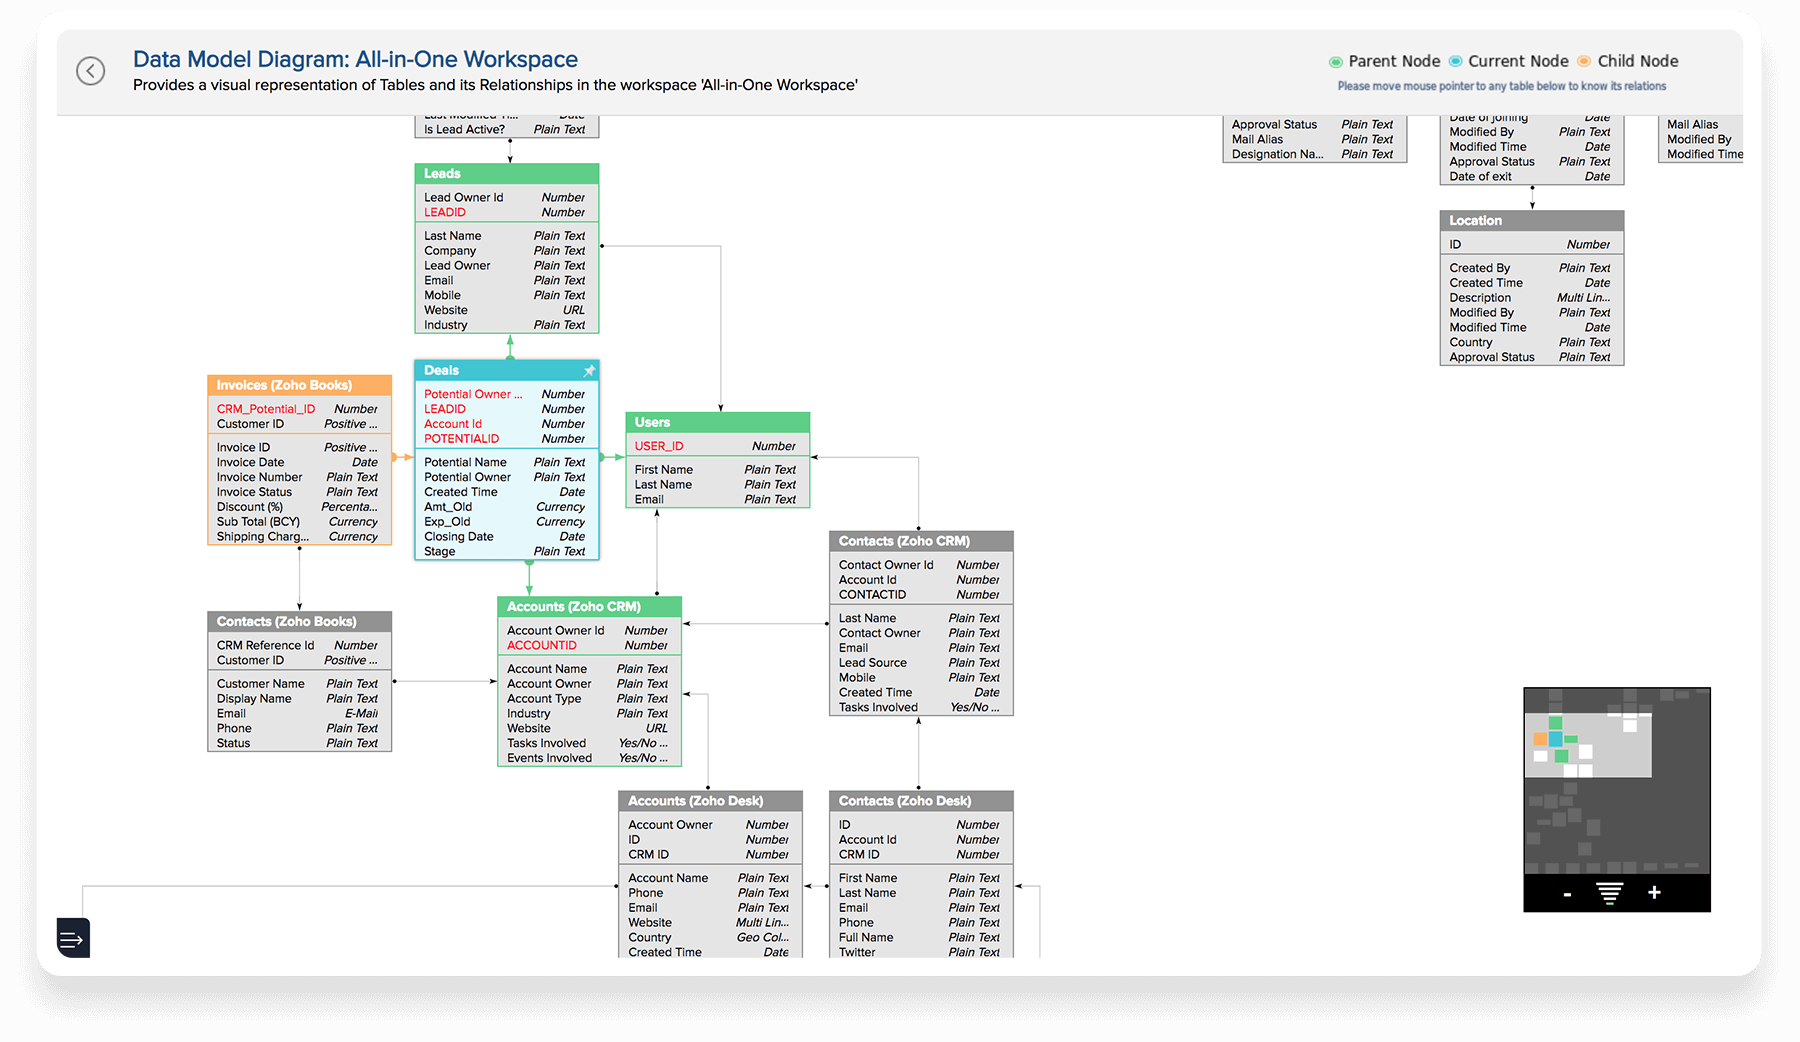Click the green connector node between Deals and Users
Screen dimensions: 1800x1042
604,457
